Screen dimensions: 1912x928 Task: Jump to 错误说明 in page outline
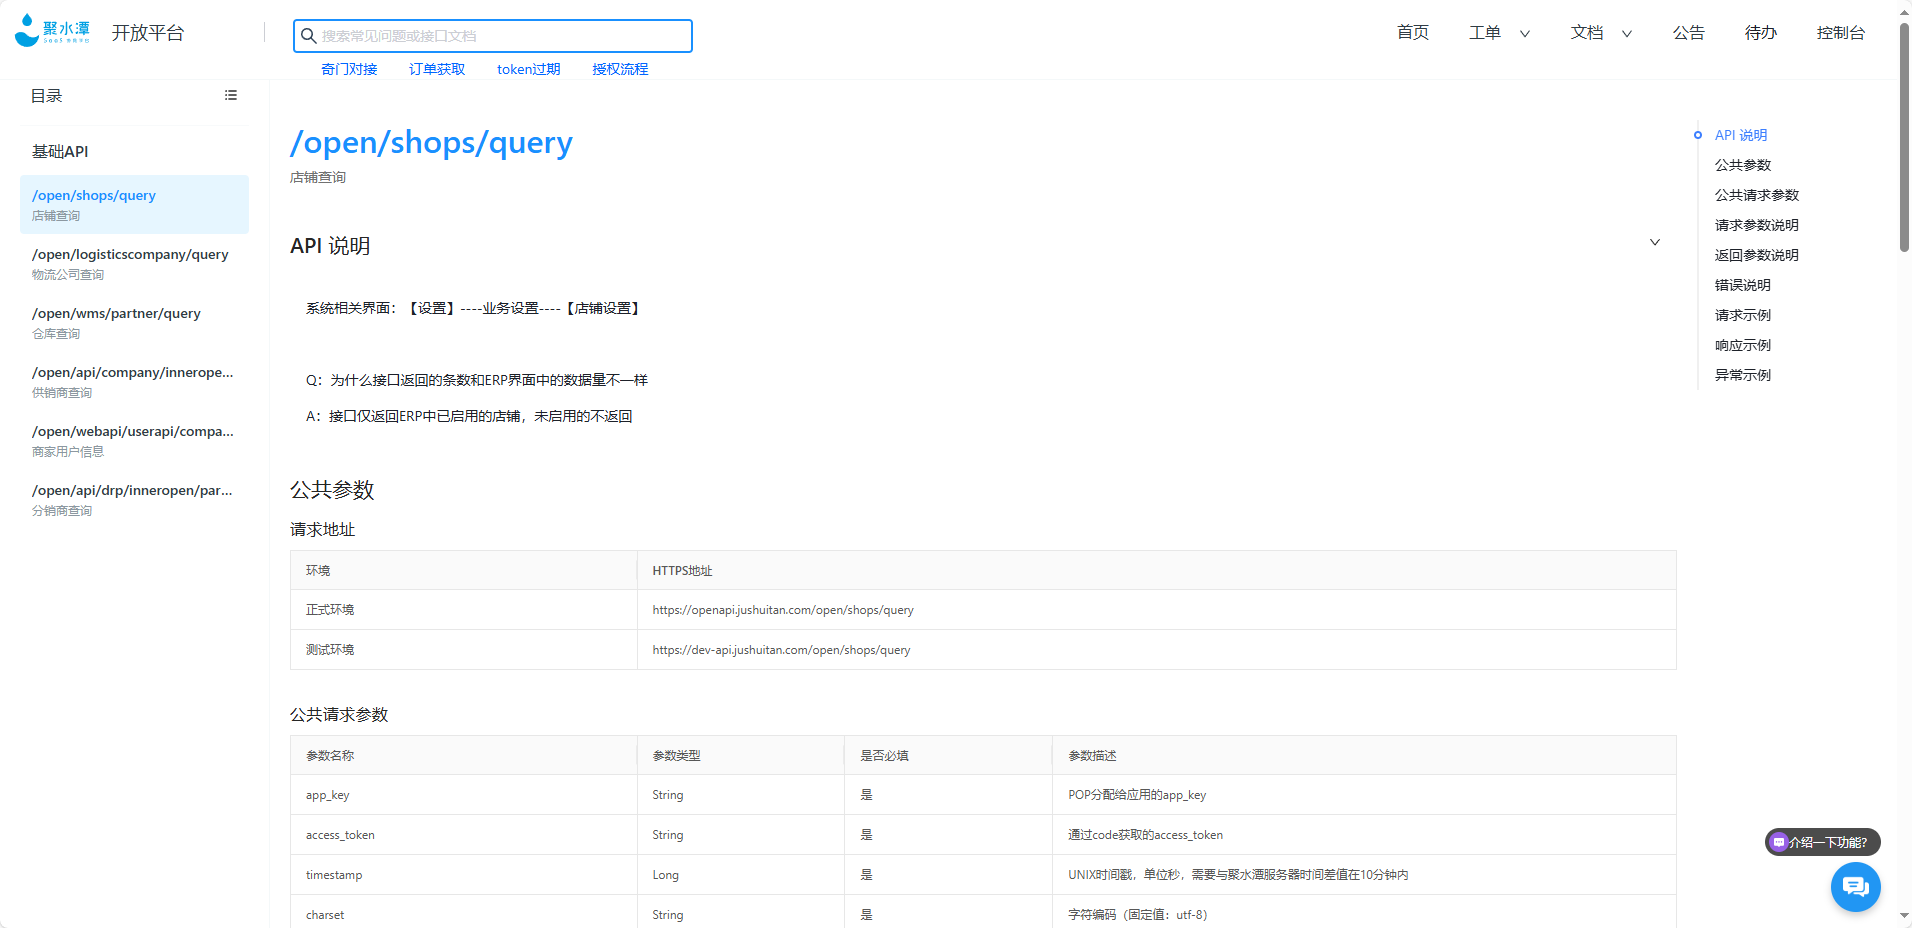pos(1742,285)
